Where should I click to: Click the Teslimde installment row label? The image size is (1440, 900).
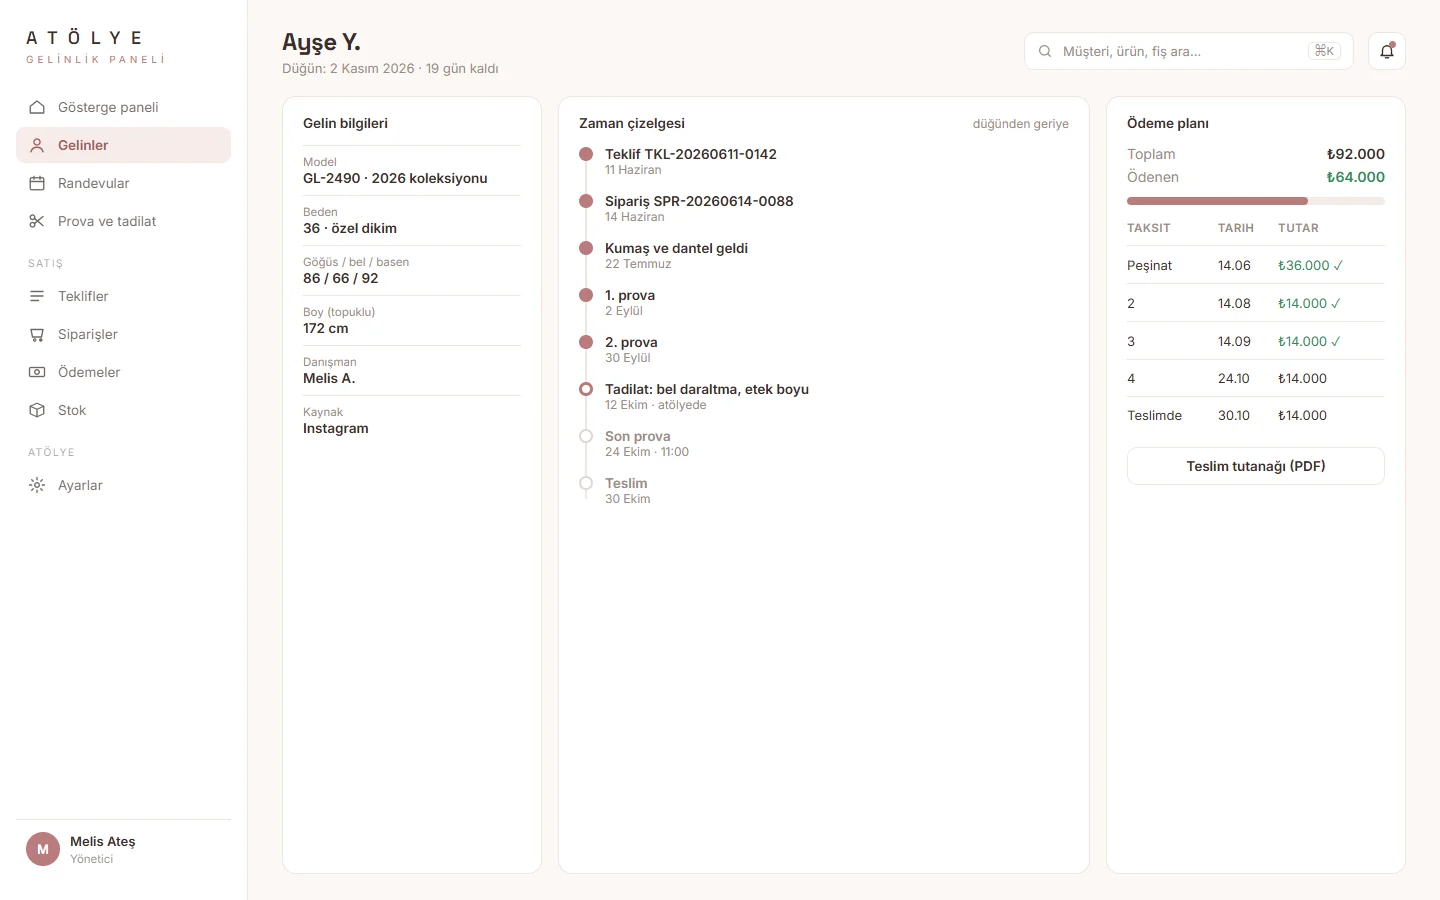[1154, 415]
